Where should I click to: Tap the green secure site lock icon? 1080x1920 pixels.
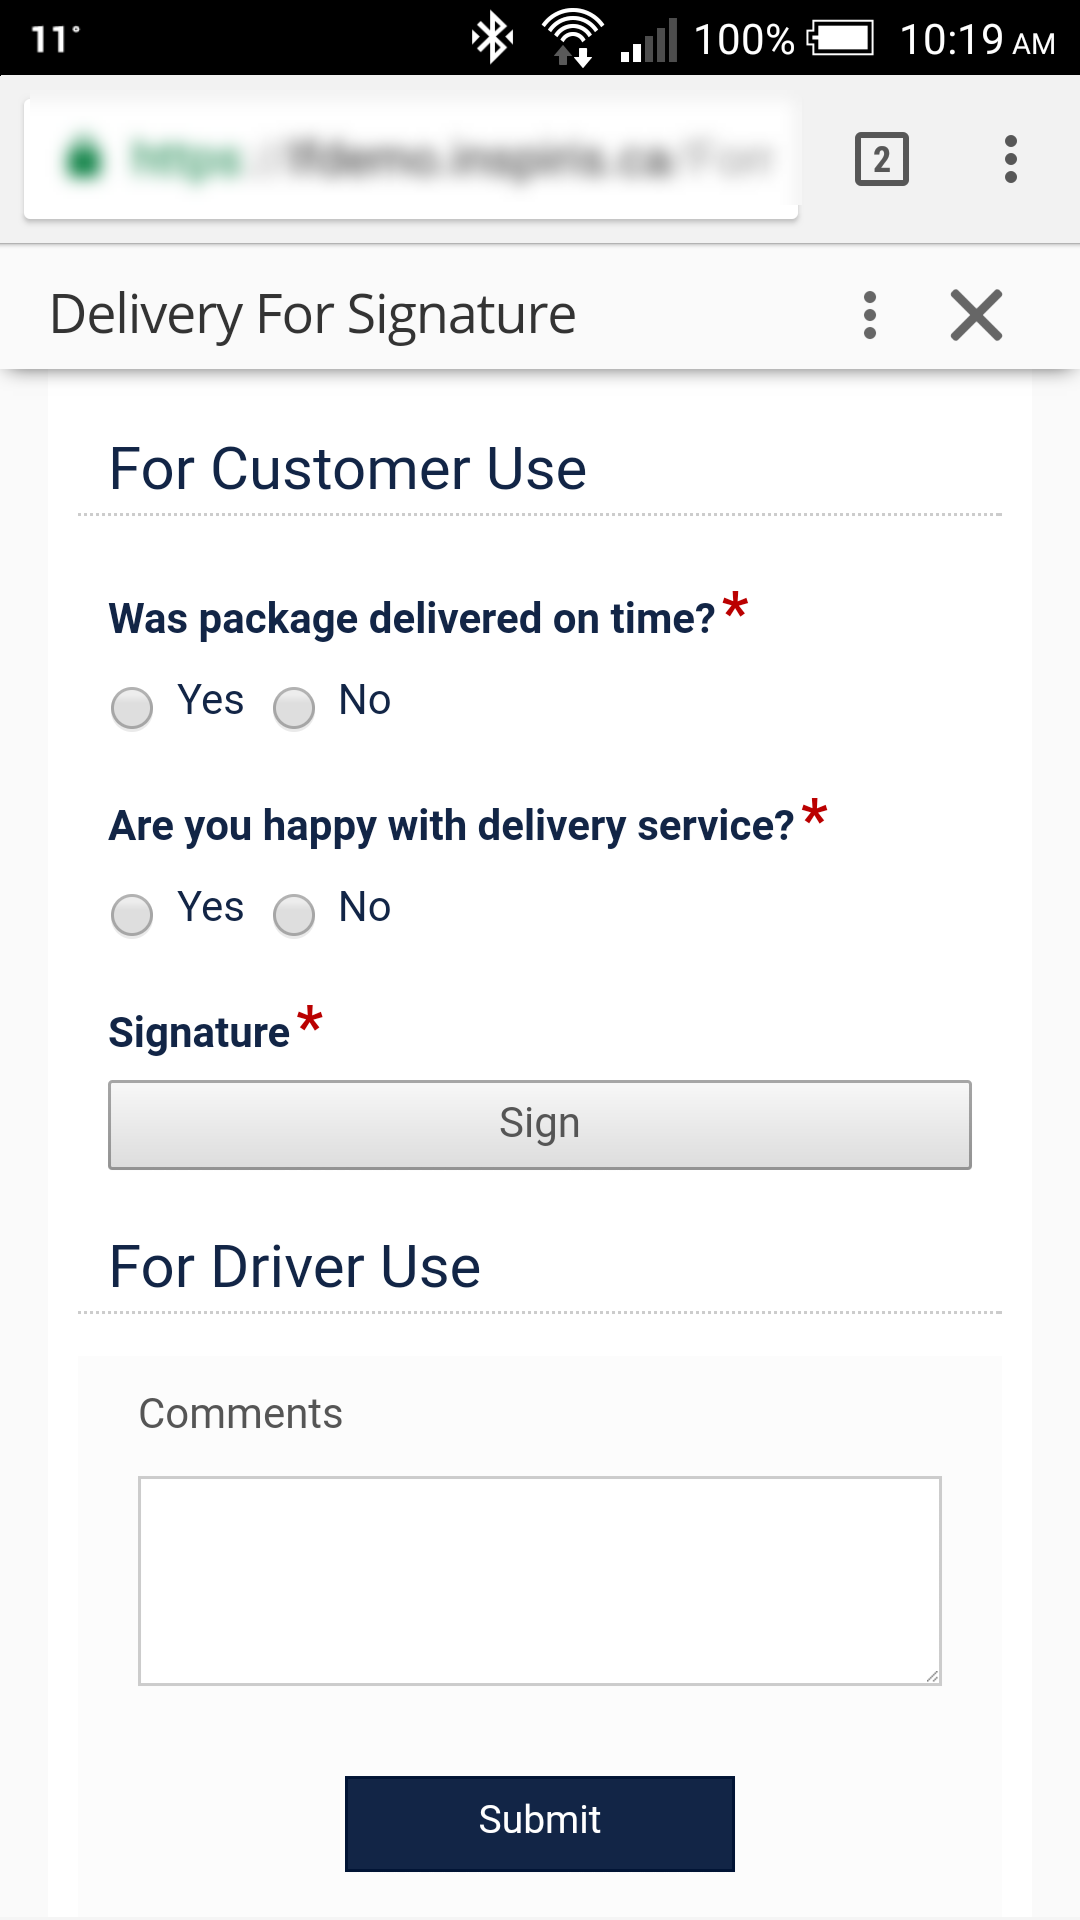(84, 158)
